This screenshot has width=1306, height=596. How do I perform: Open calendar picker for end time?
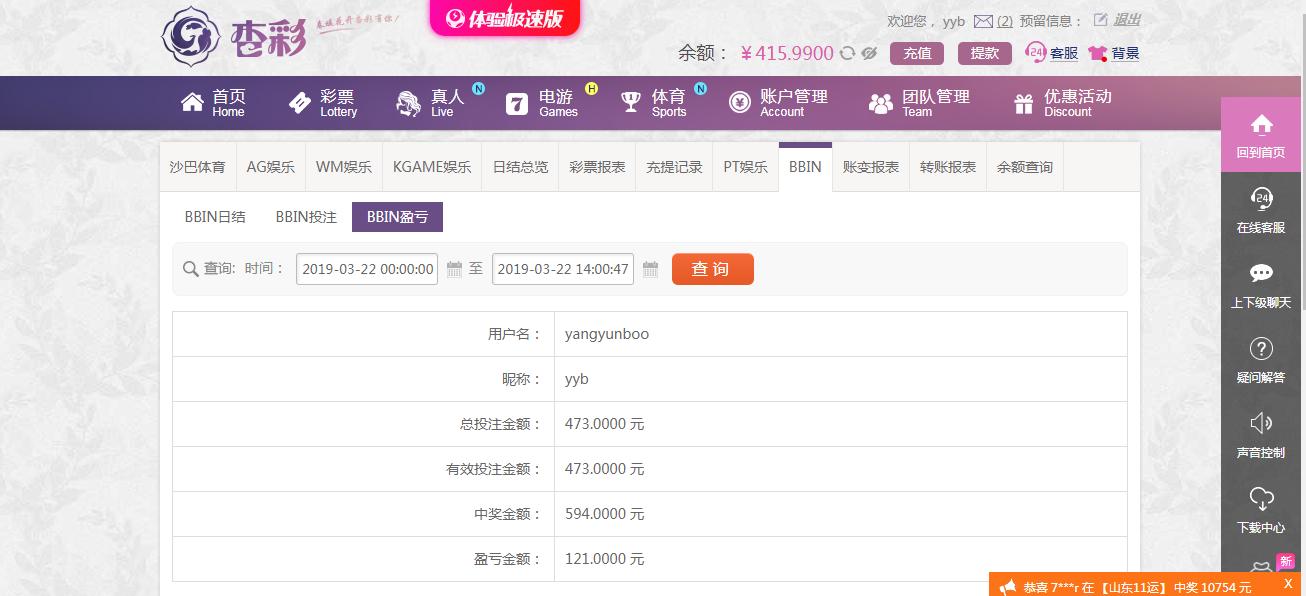click(x=650, y=269)
